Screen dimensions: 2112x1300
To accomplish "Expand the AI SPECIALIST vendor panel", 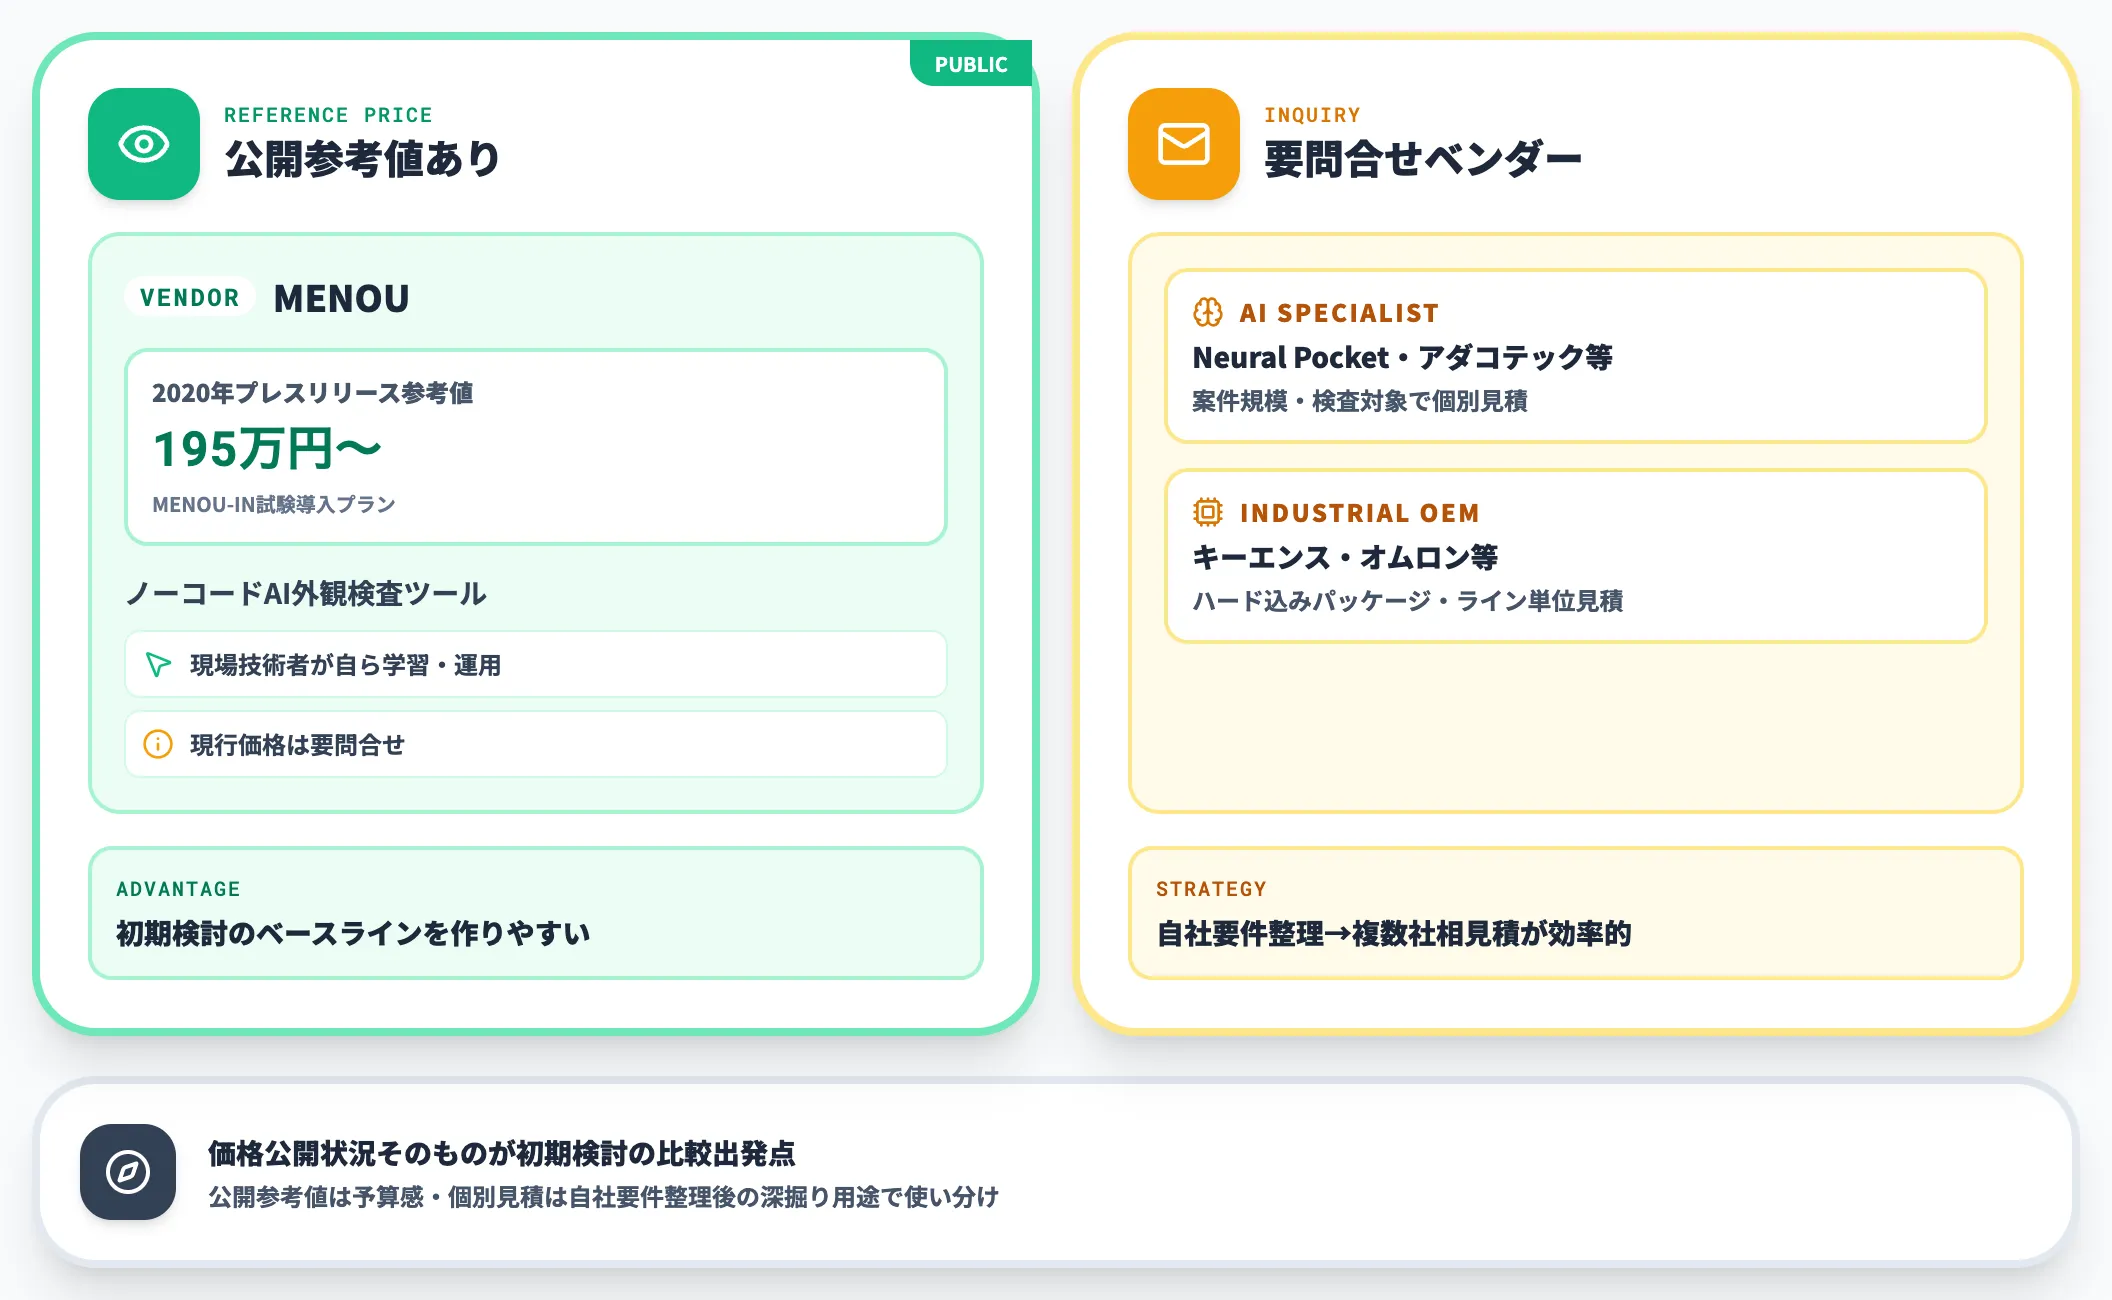I will click(x=1575, y=358).
